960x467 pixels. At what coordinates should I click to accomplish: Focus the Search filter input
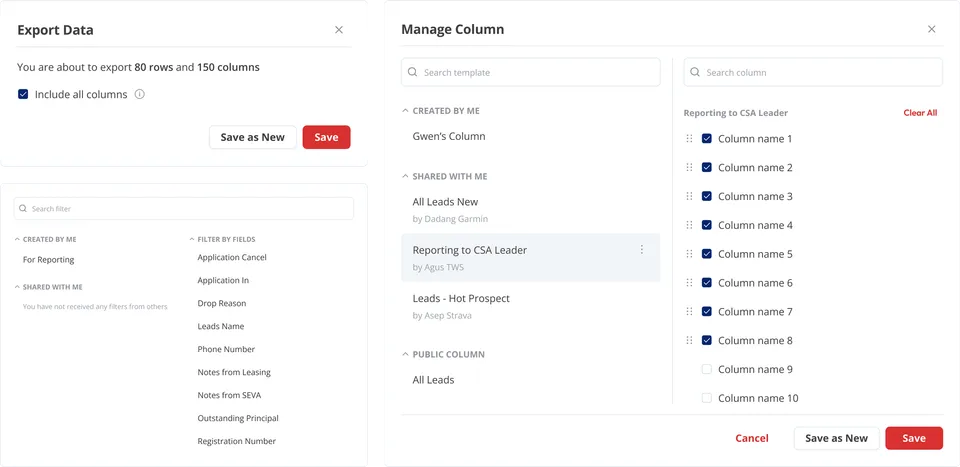184,209
